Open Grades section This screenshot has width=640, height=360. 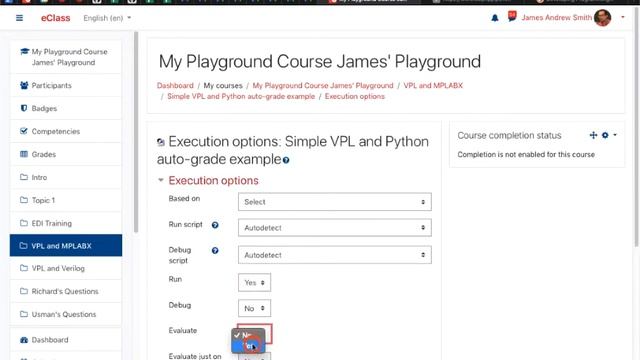coord(66,154)
